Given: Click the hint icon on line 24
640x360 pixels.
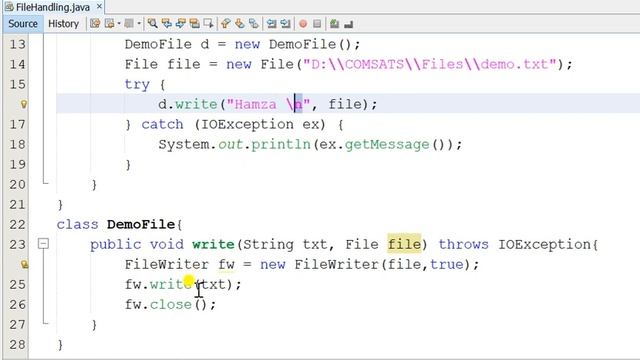Looking at the screenshot, I should (x=24, y=264).
